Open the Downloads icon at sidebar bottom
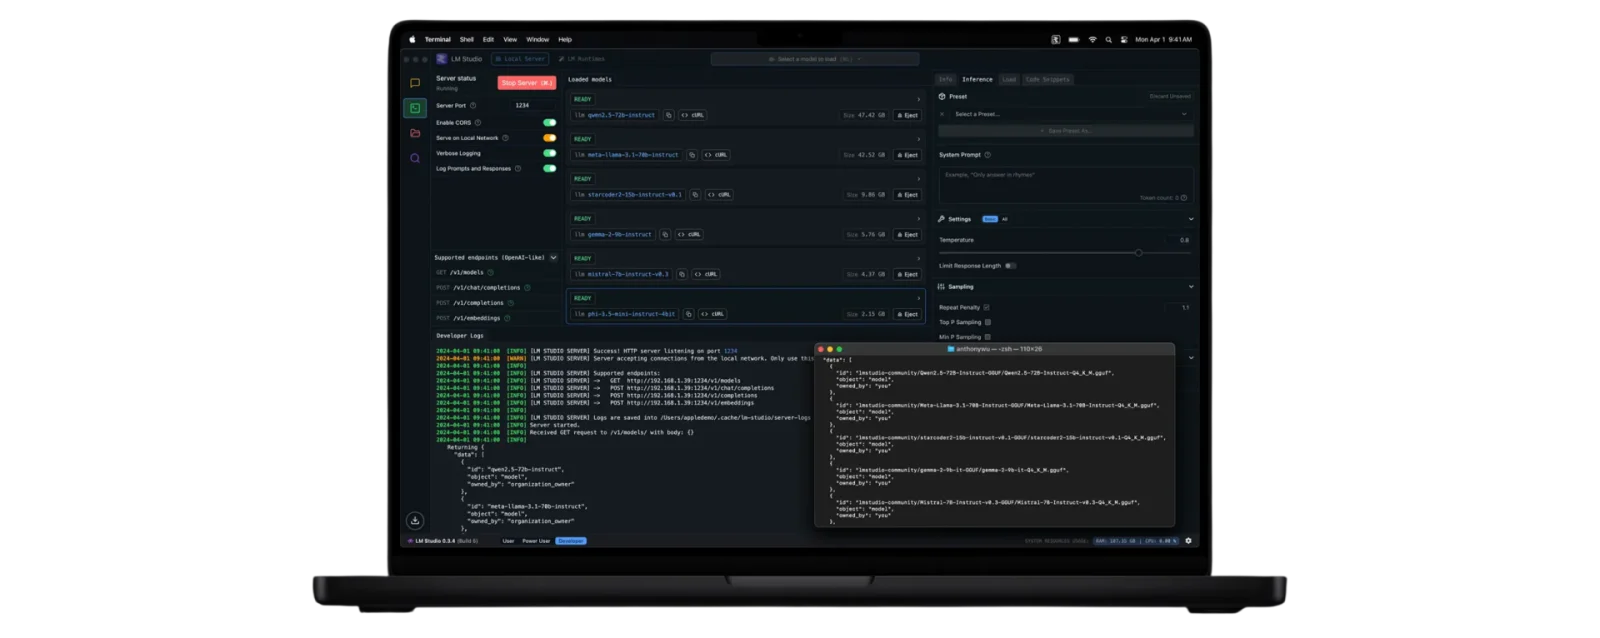 pos(415,520)
